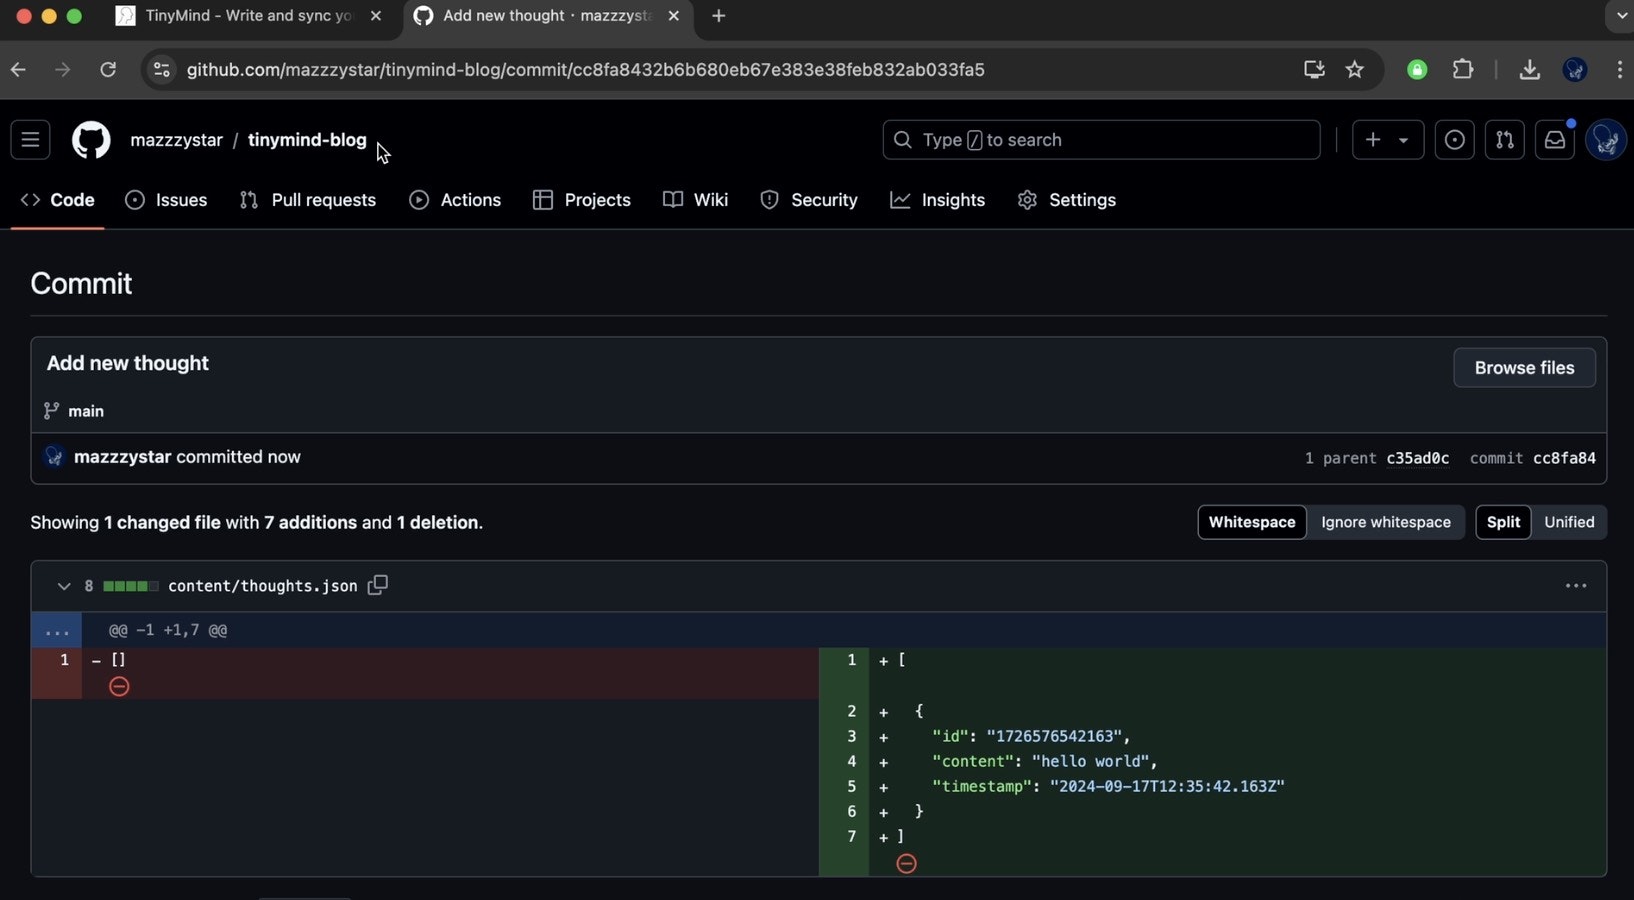Open the green lock browser extension
This screenshot has height=900, width=1634.
click(1416, 69)
